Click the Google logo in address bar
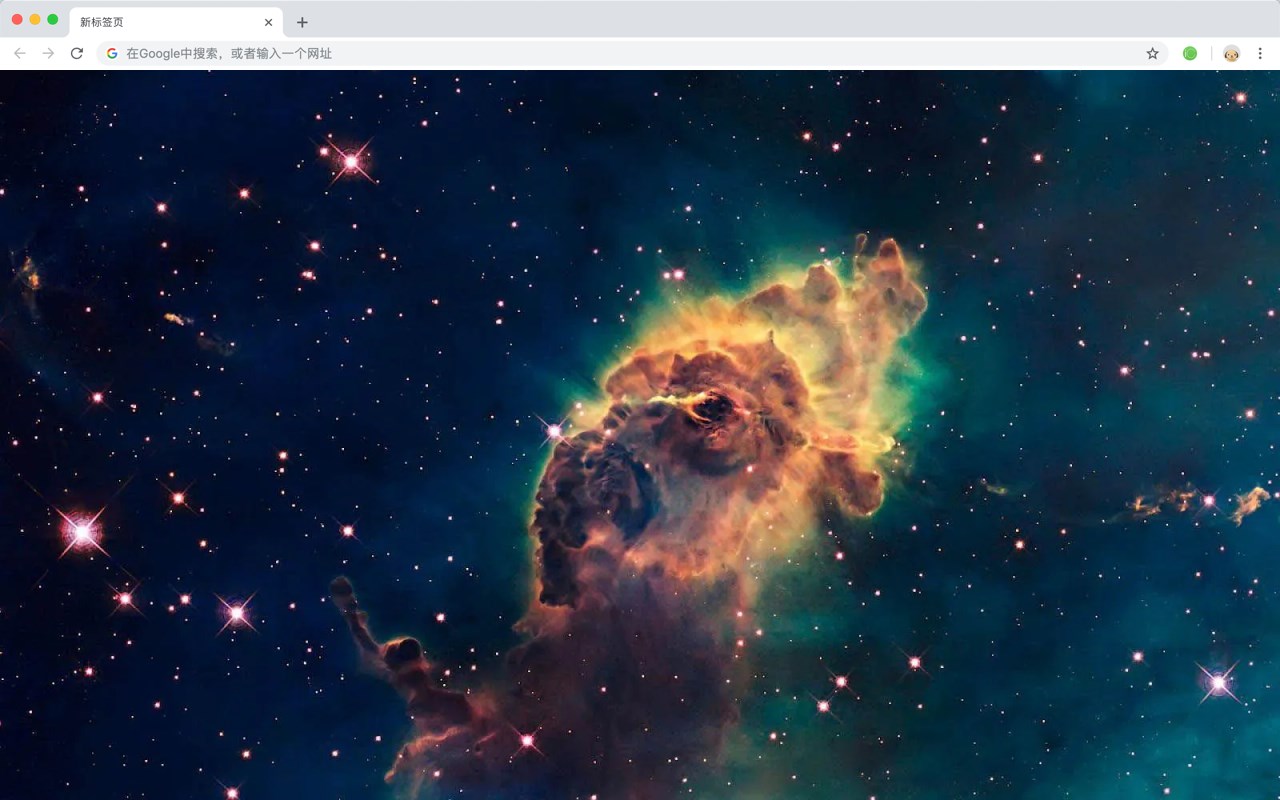Viewport: 1280px width, 800px height. coord(112,53)
